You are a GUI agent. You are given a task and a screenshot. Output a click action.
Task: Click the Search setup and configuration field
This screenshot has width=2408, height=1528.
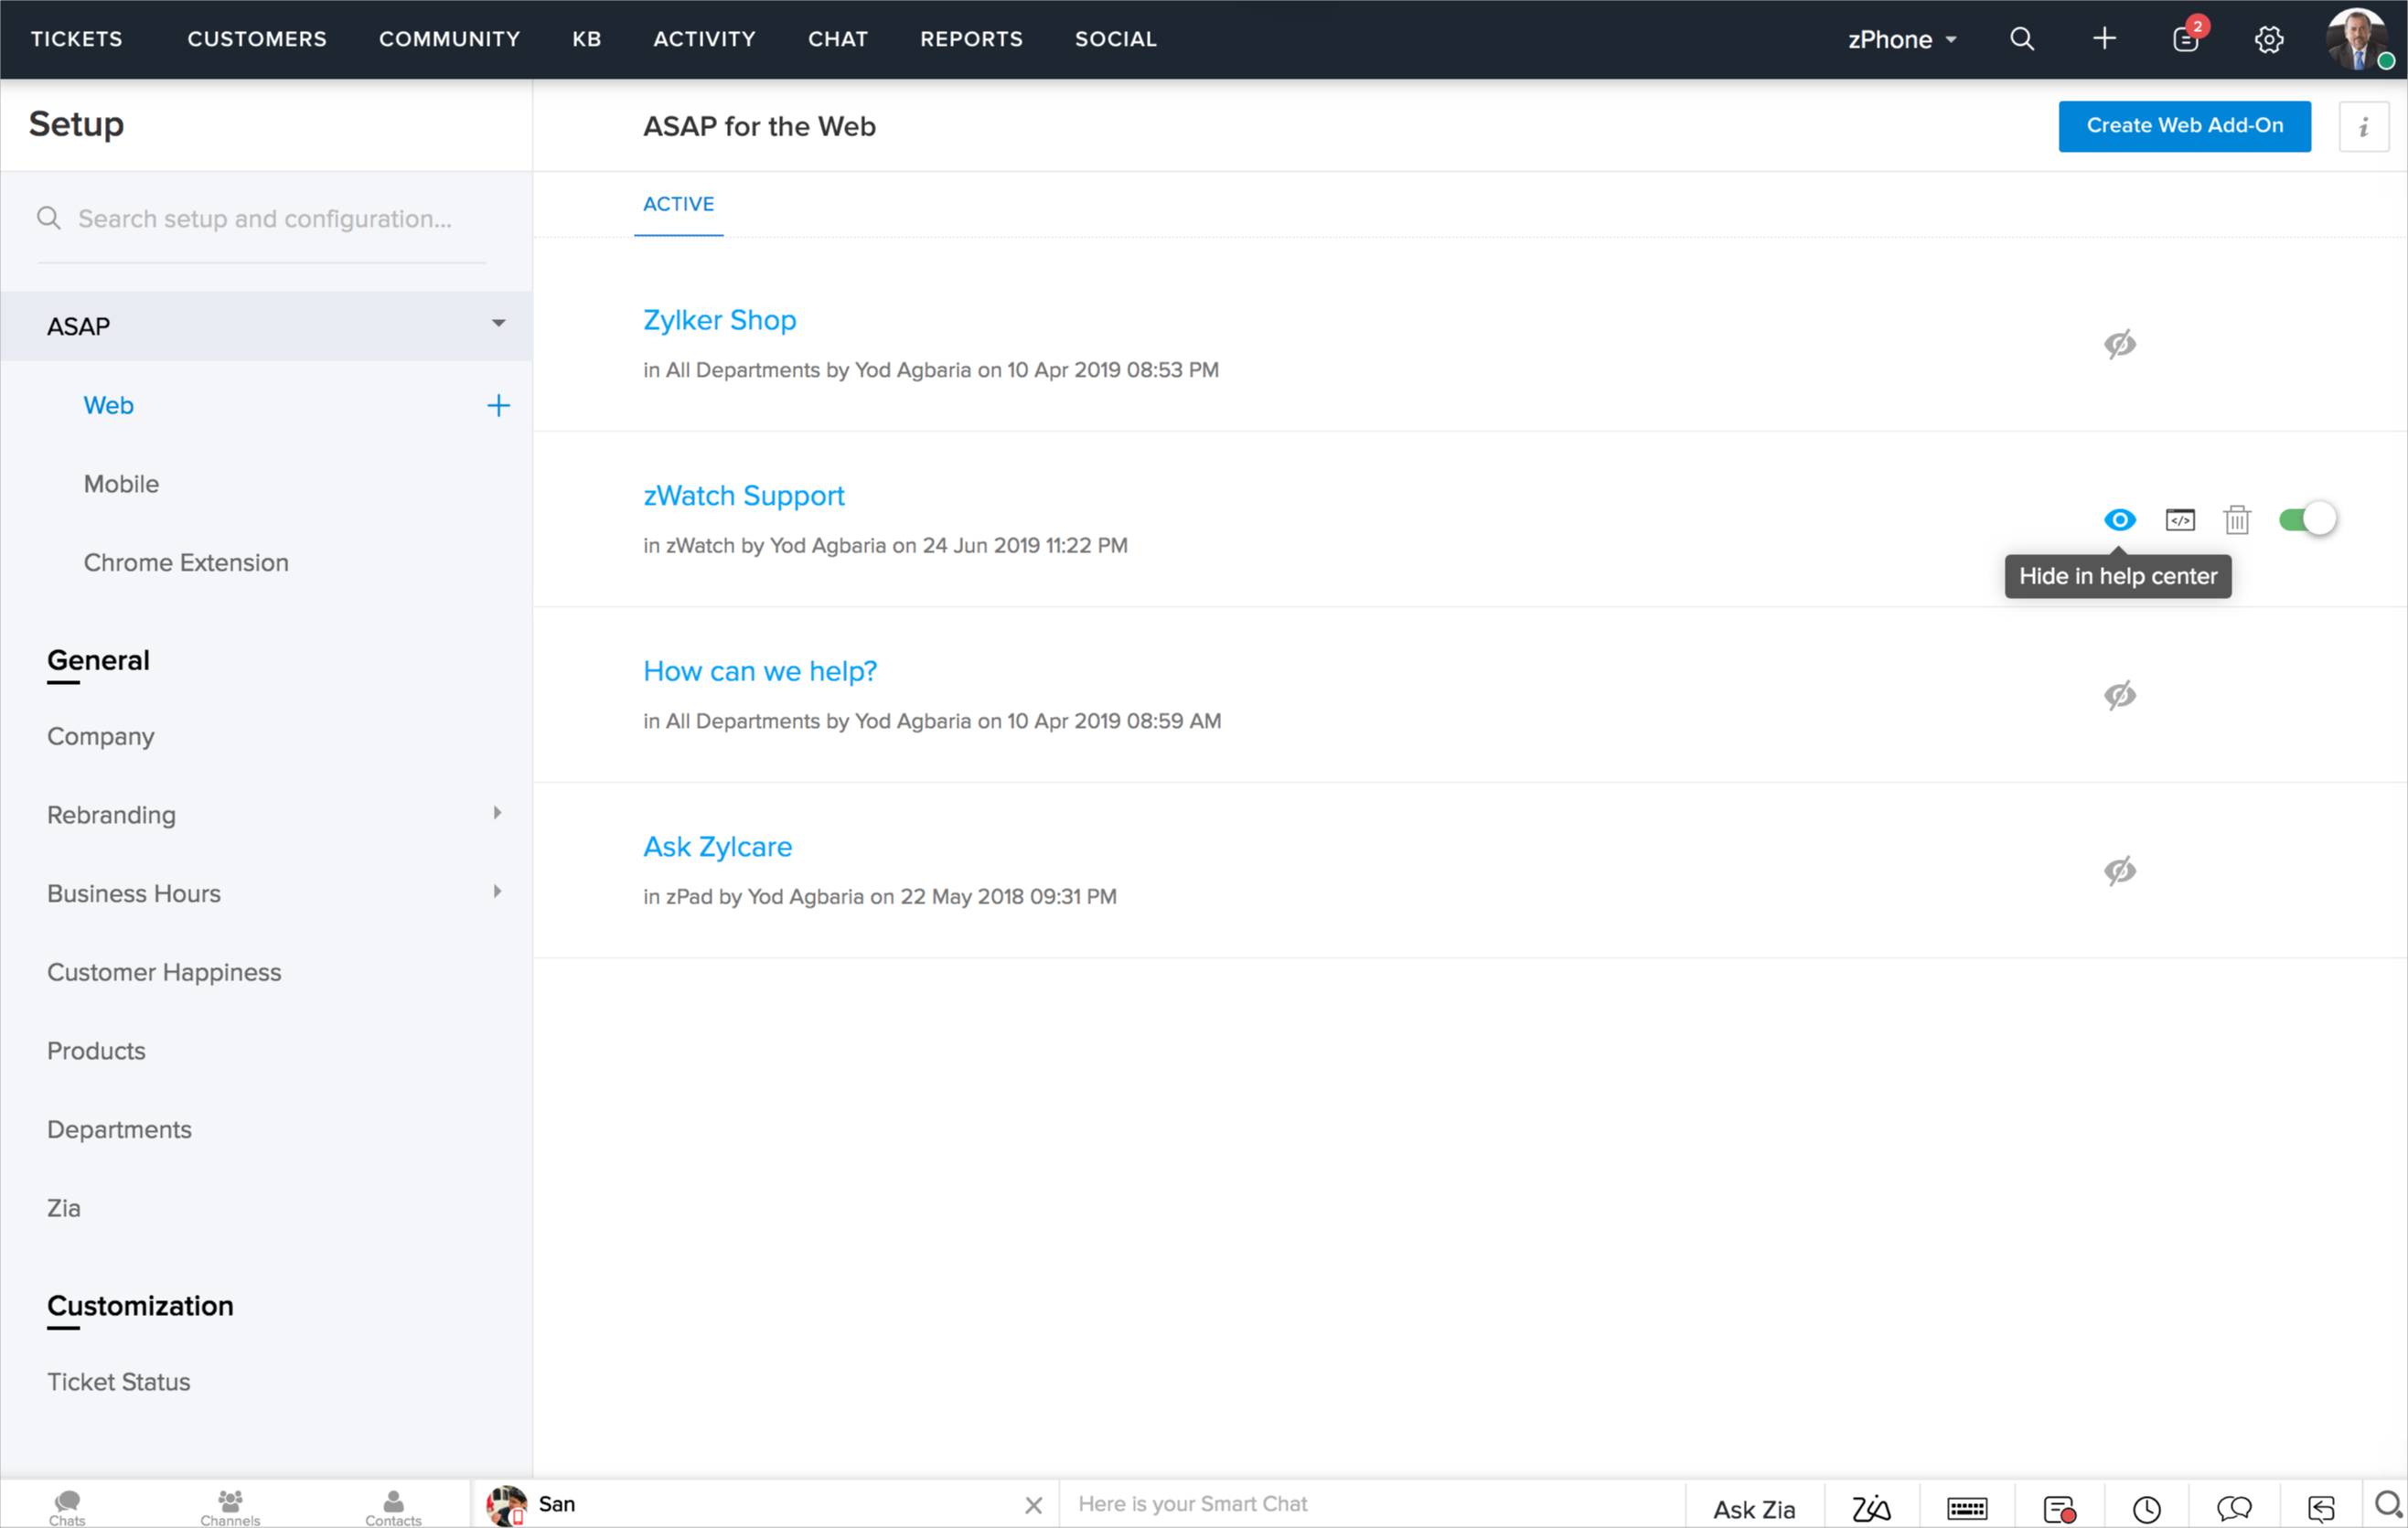[265, 219]
